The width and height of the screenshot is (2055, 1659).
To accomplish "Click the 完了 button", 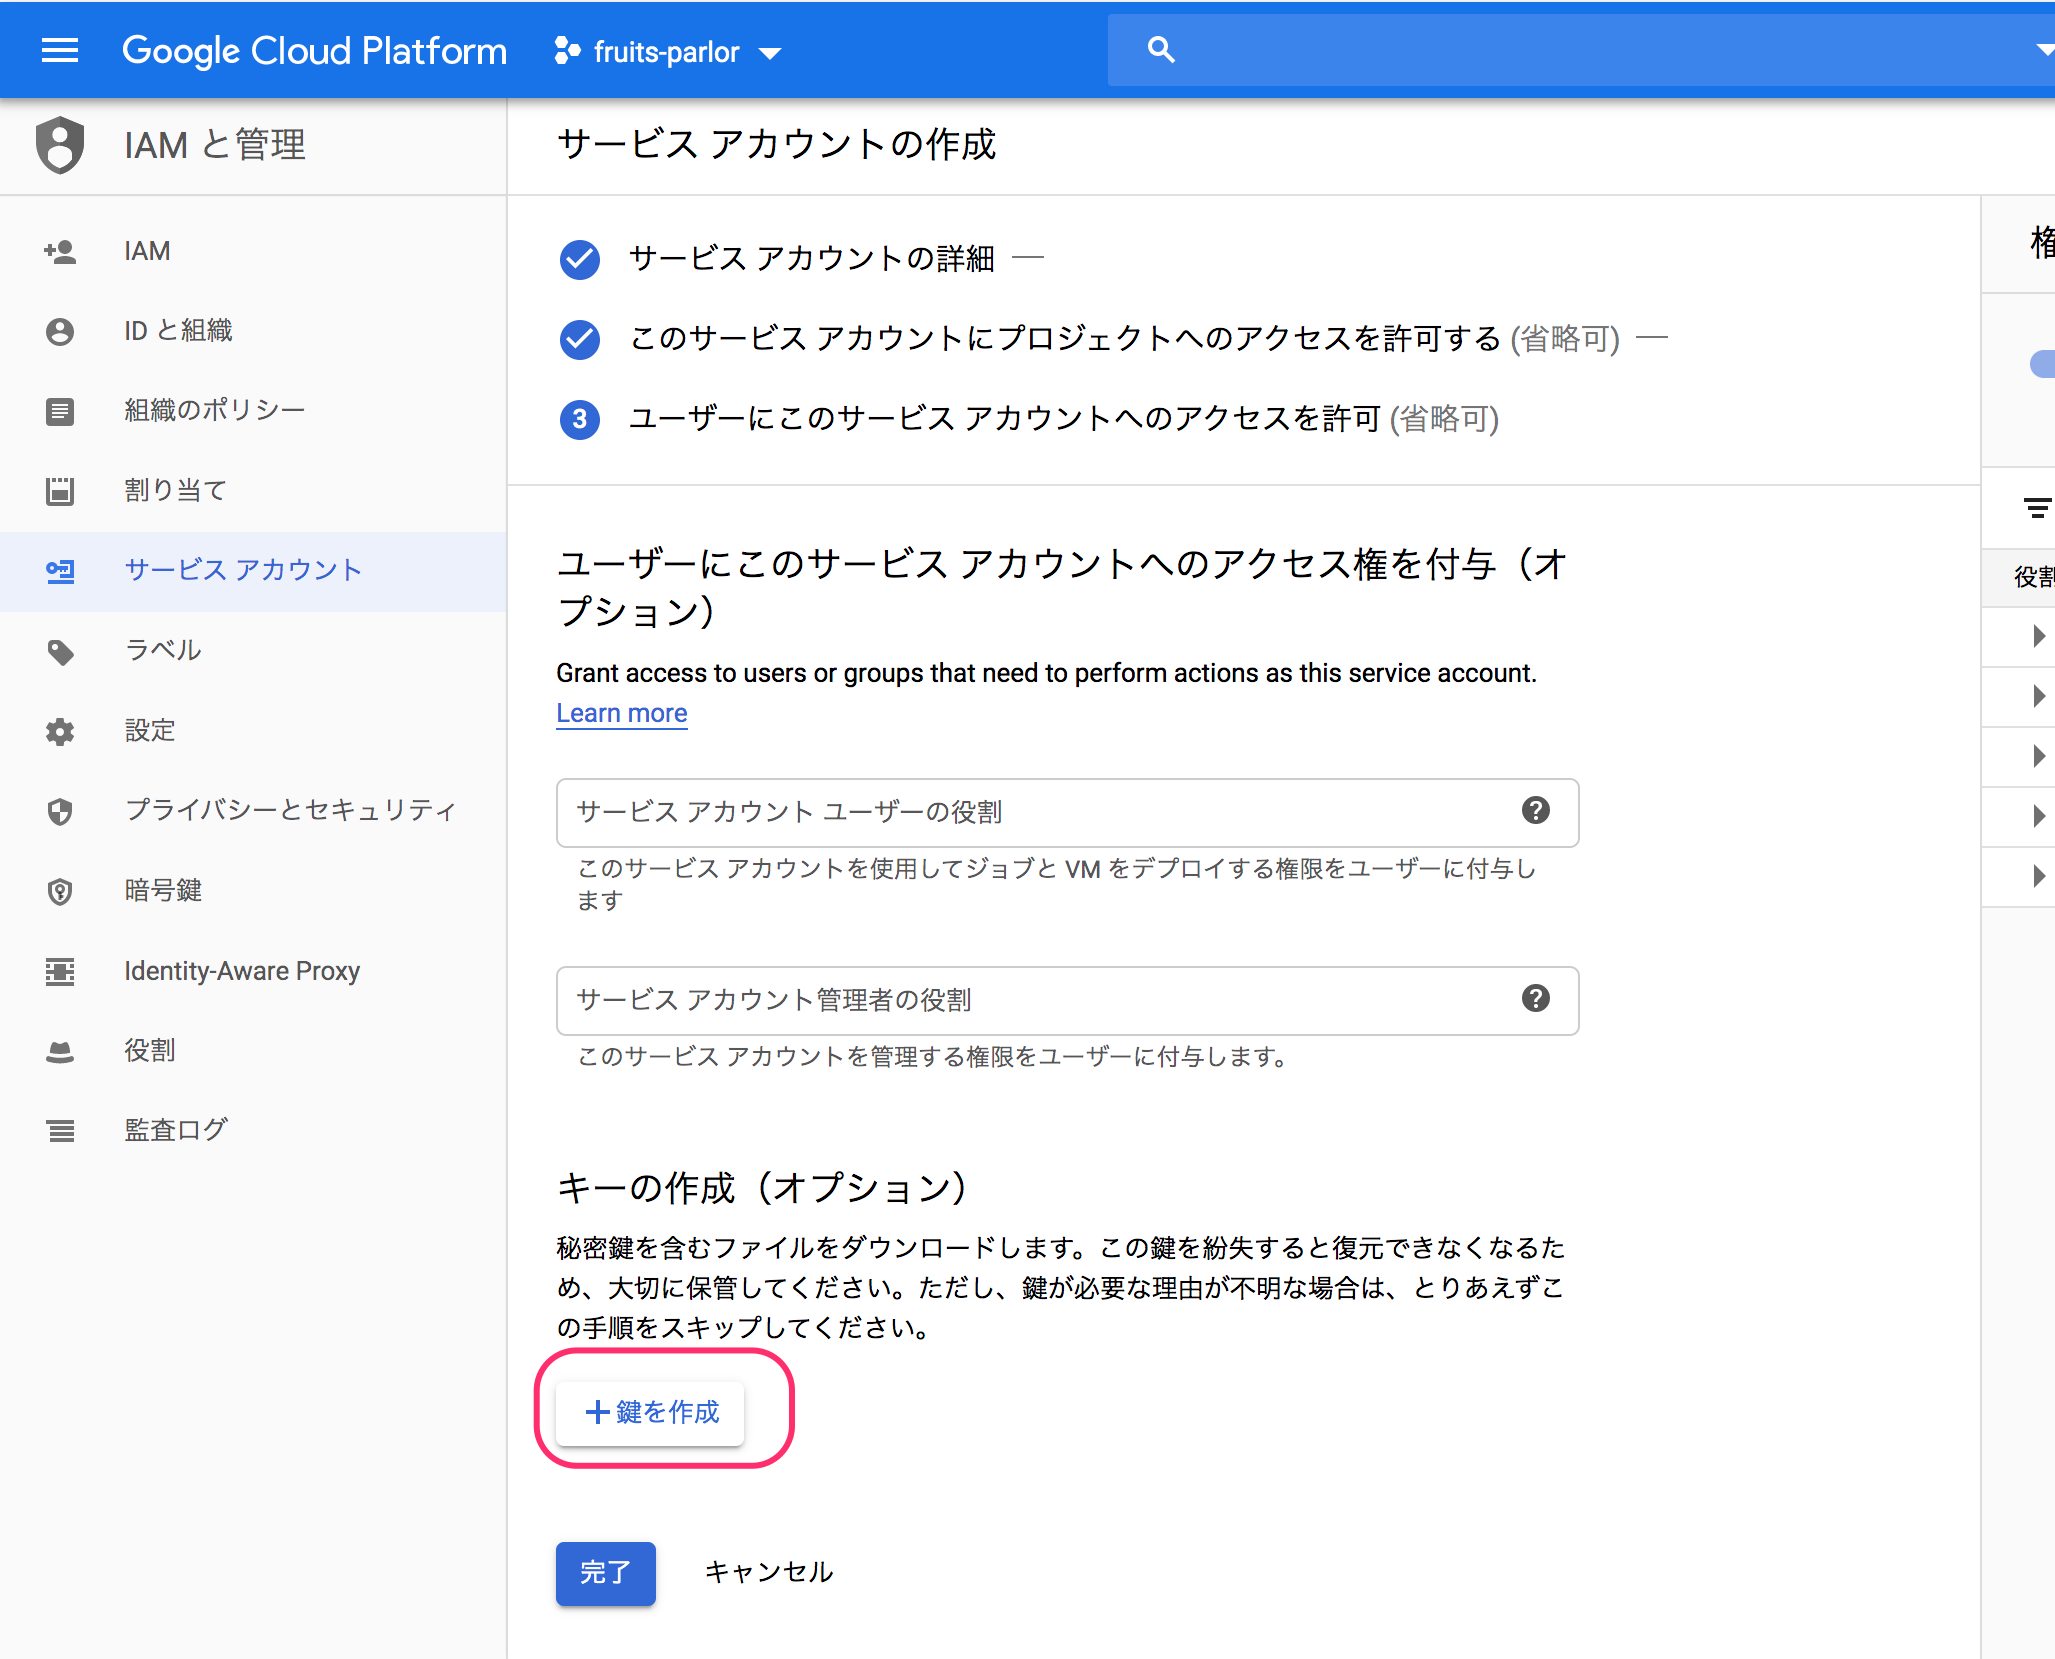I will [605, 1572].
